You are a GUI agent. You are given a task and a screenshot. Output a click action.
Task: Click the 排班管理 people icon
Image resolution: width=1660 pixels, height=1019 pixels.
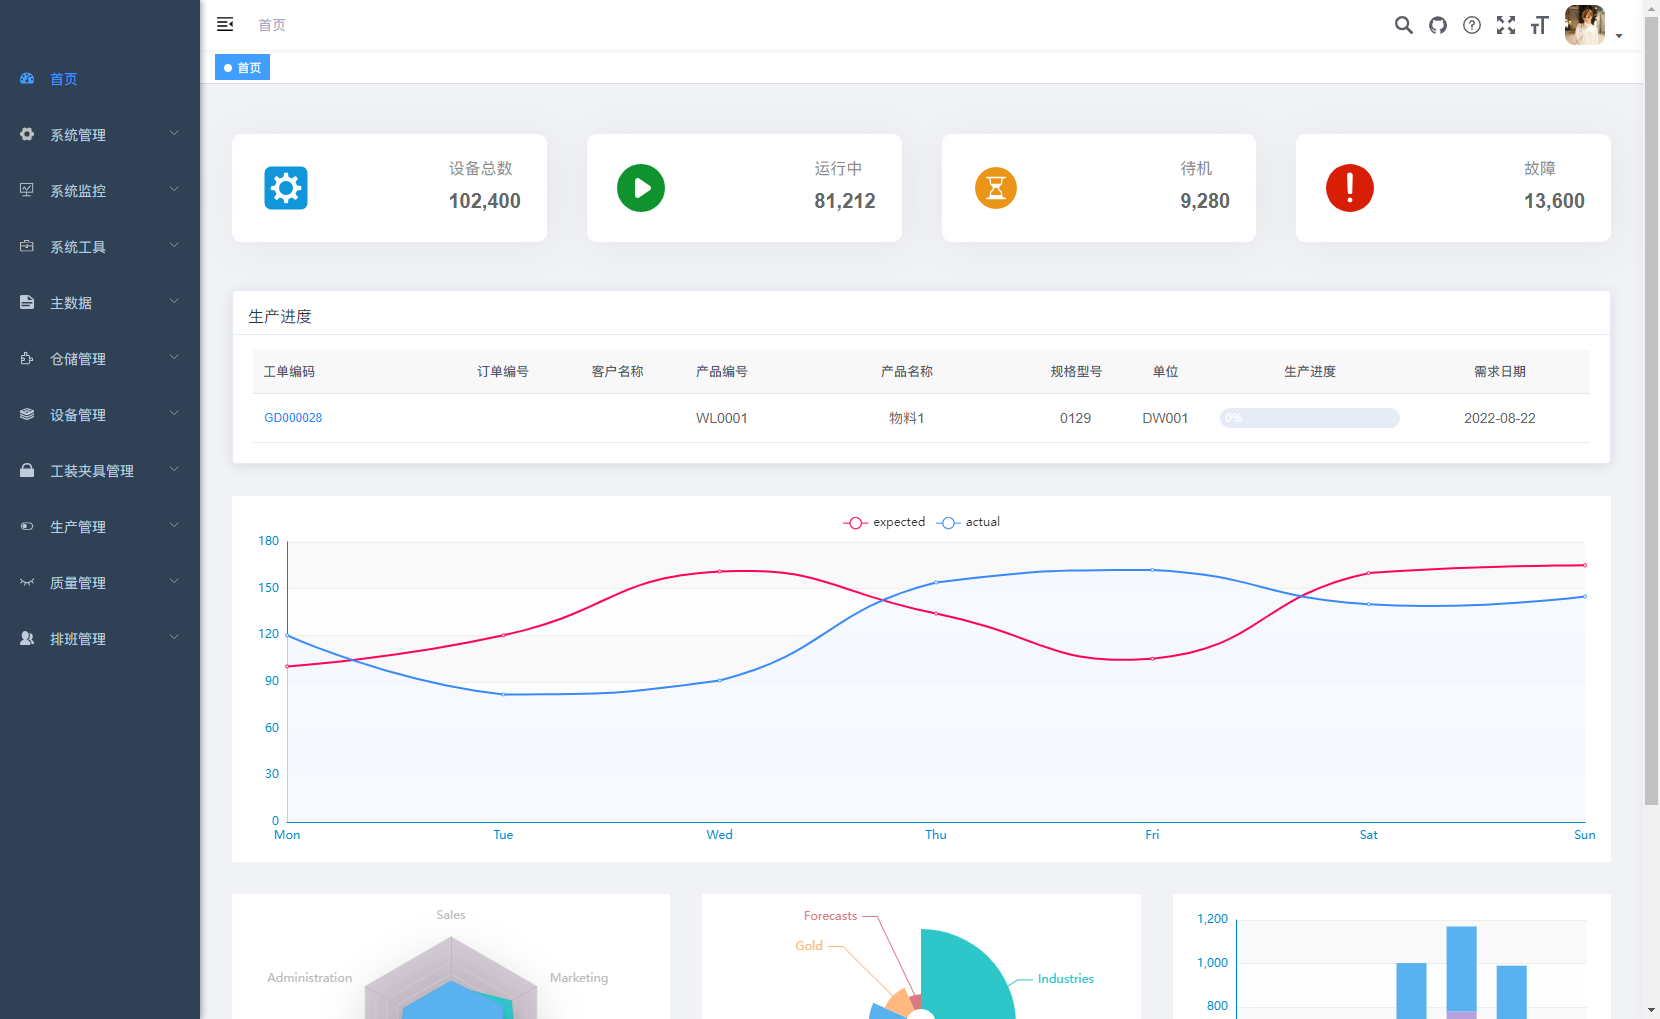27,638
